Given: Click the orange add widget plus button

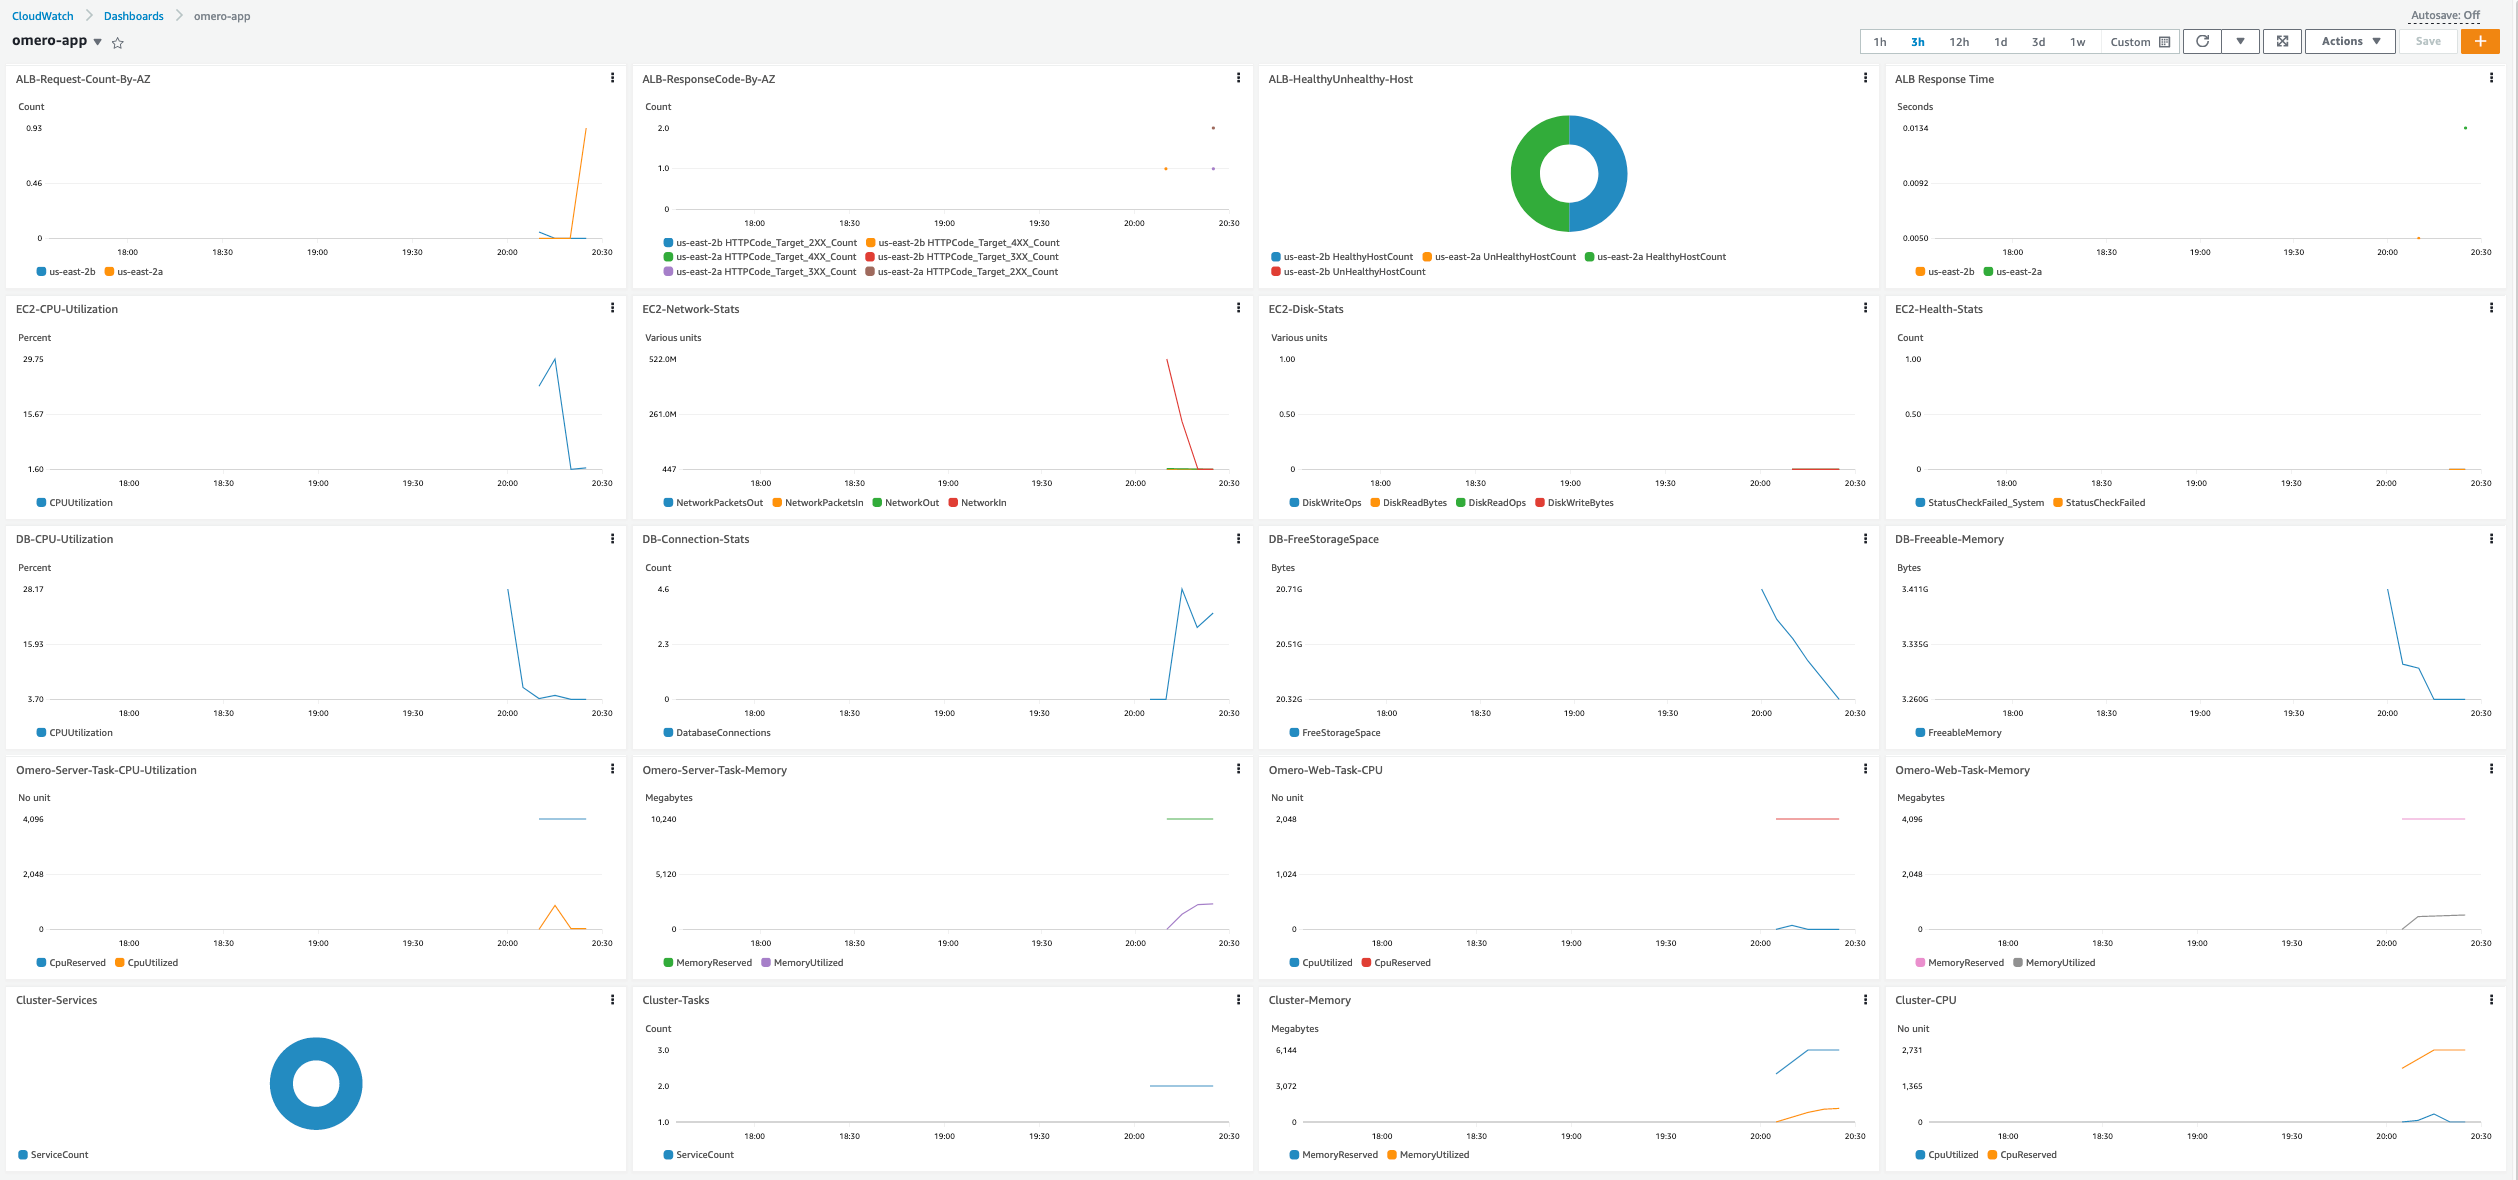Looking at the screenshot, I should tap(2480, 41).
